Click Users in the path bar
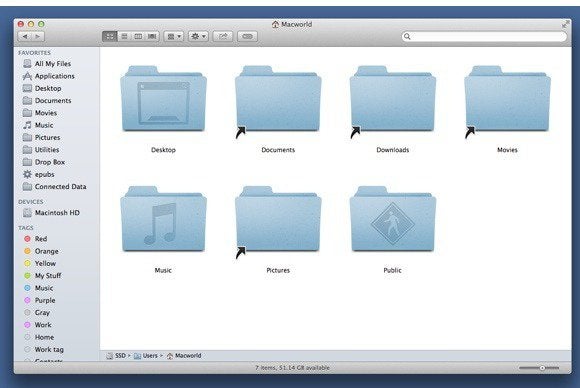The width and height of the screenshot is (580, 388). pyautogui.click(x=146, y=356)
